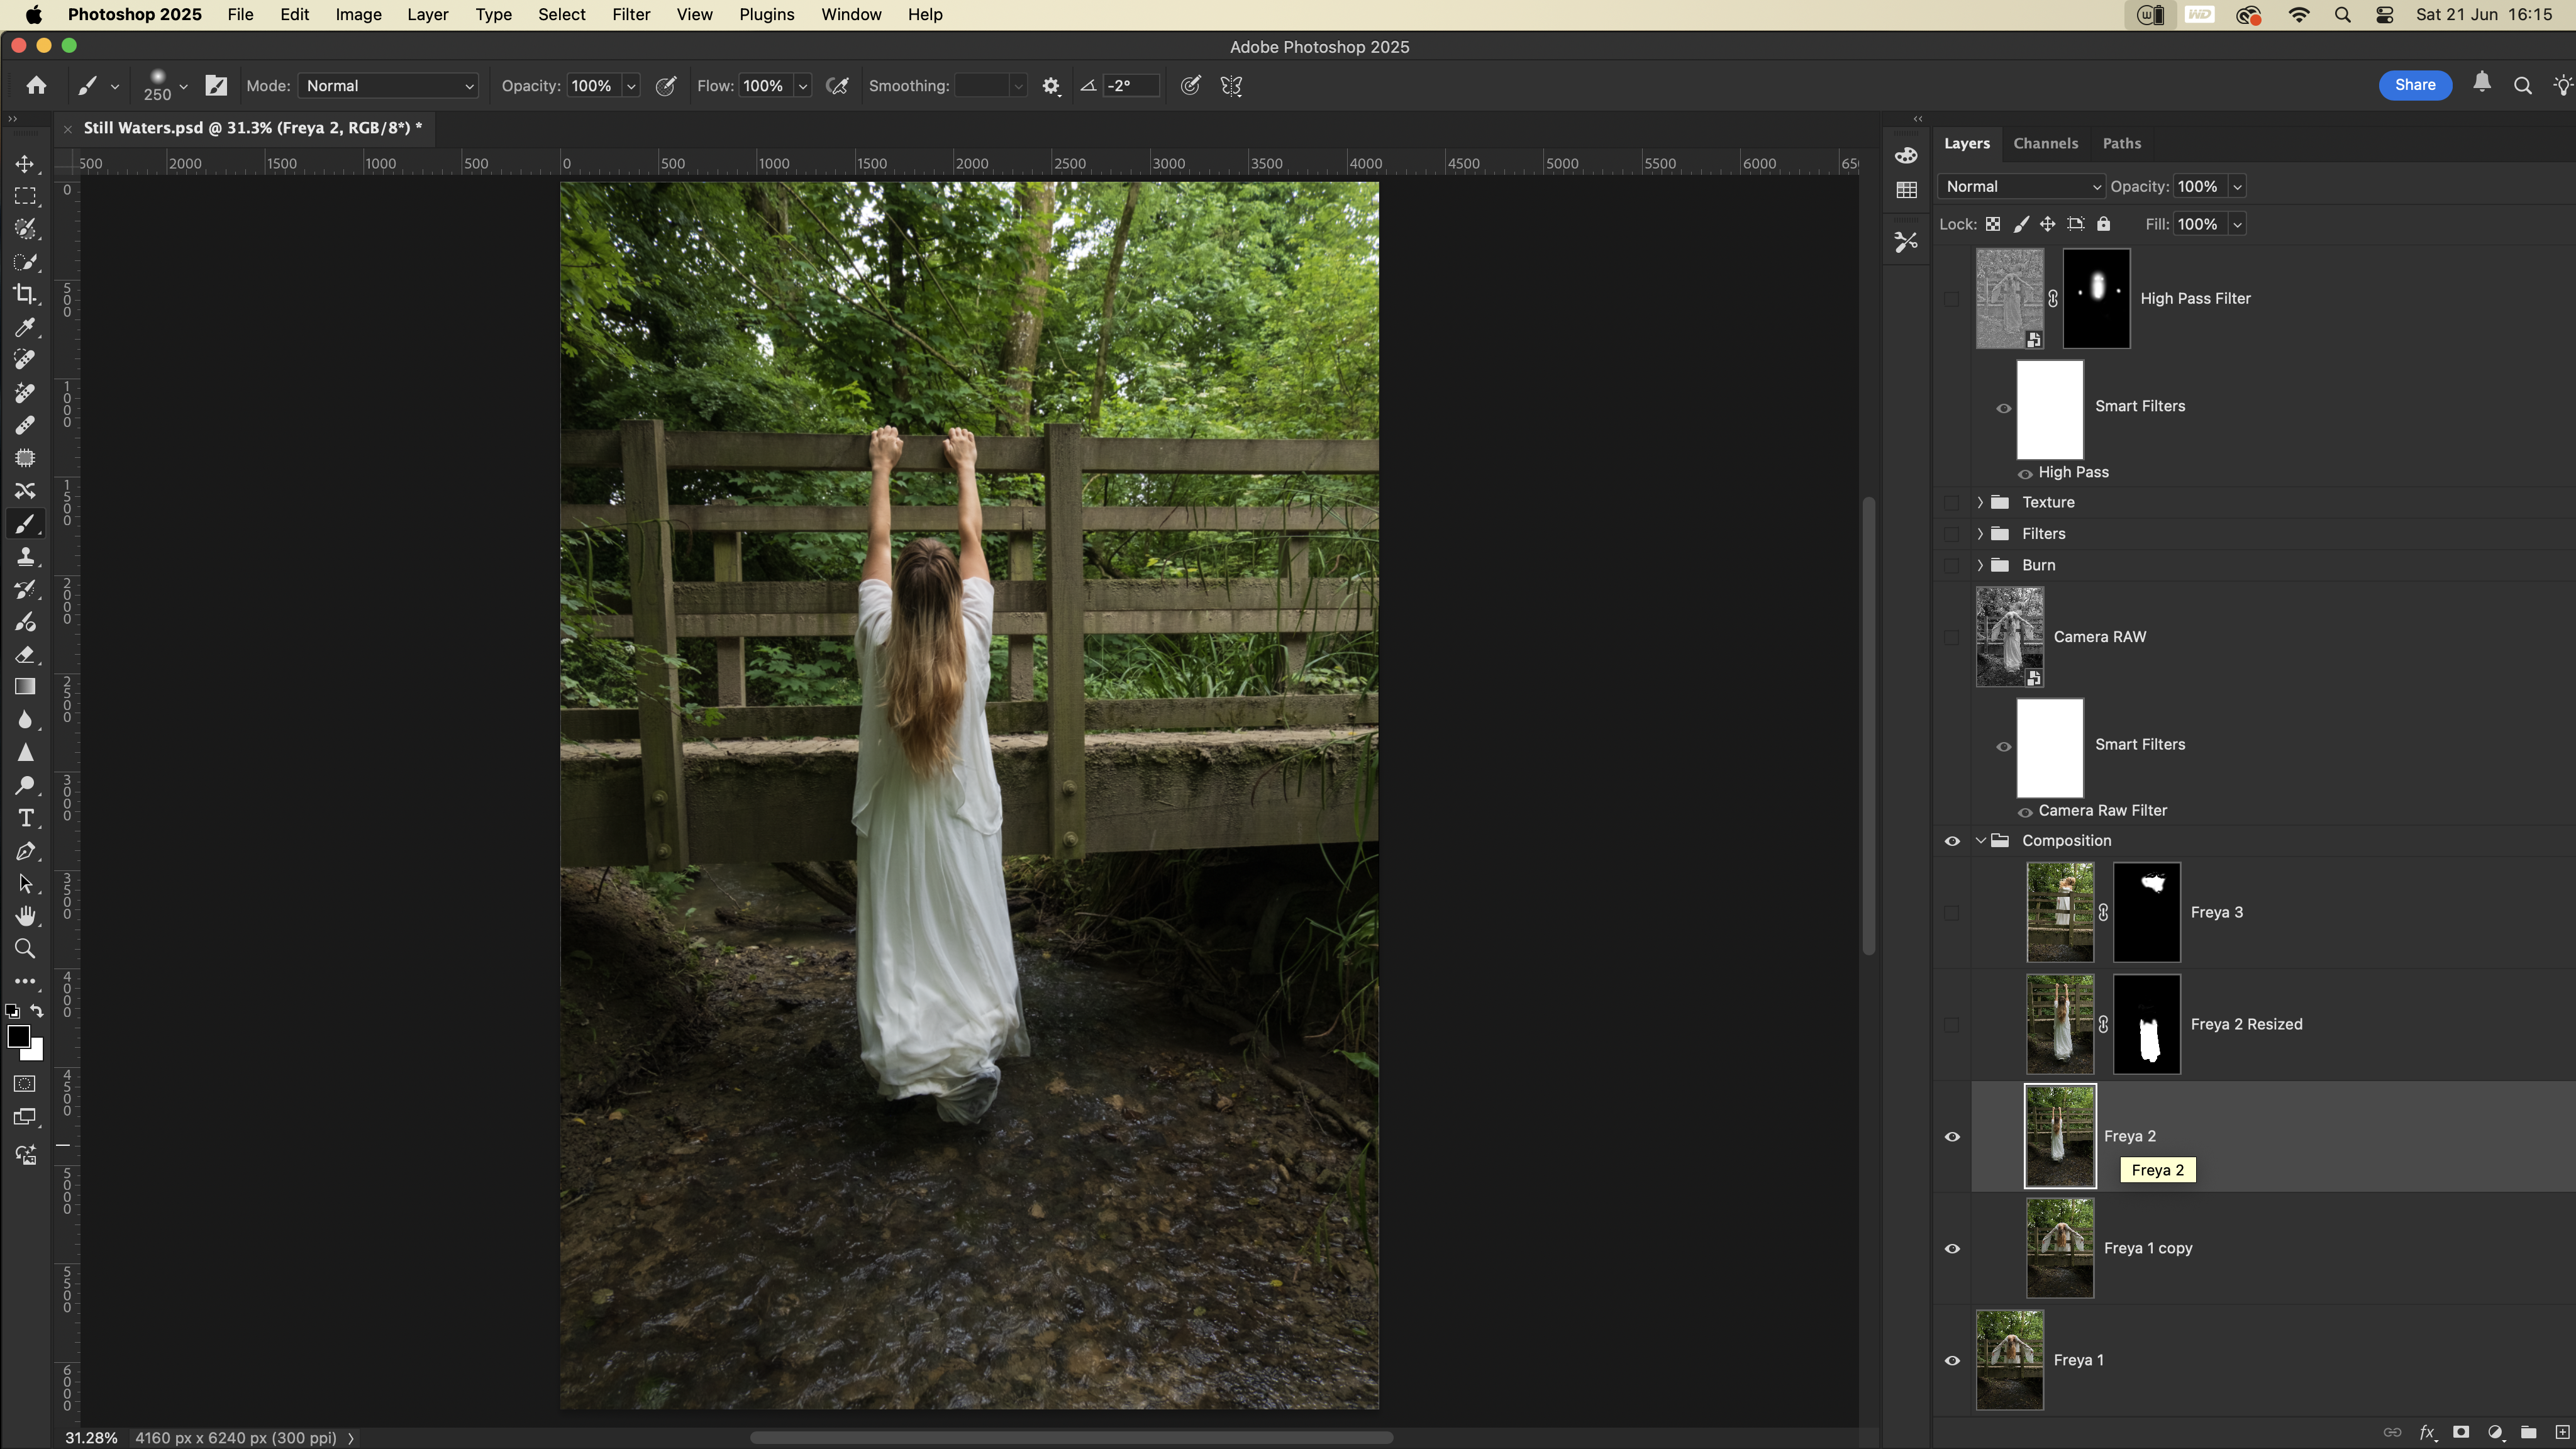Image resolution: width=2576 pixels, height=1449 pixels.
Task: Click the zoom percentage field 31.28%
Action: click(x=91, y=1438)
